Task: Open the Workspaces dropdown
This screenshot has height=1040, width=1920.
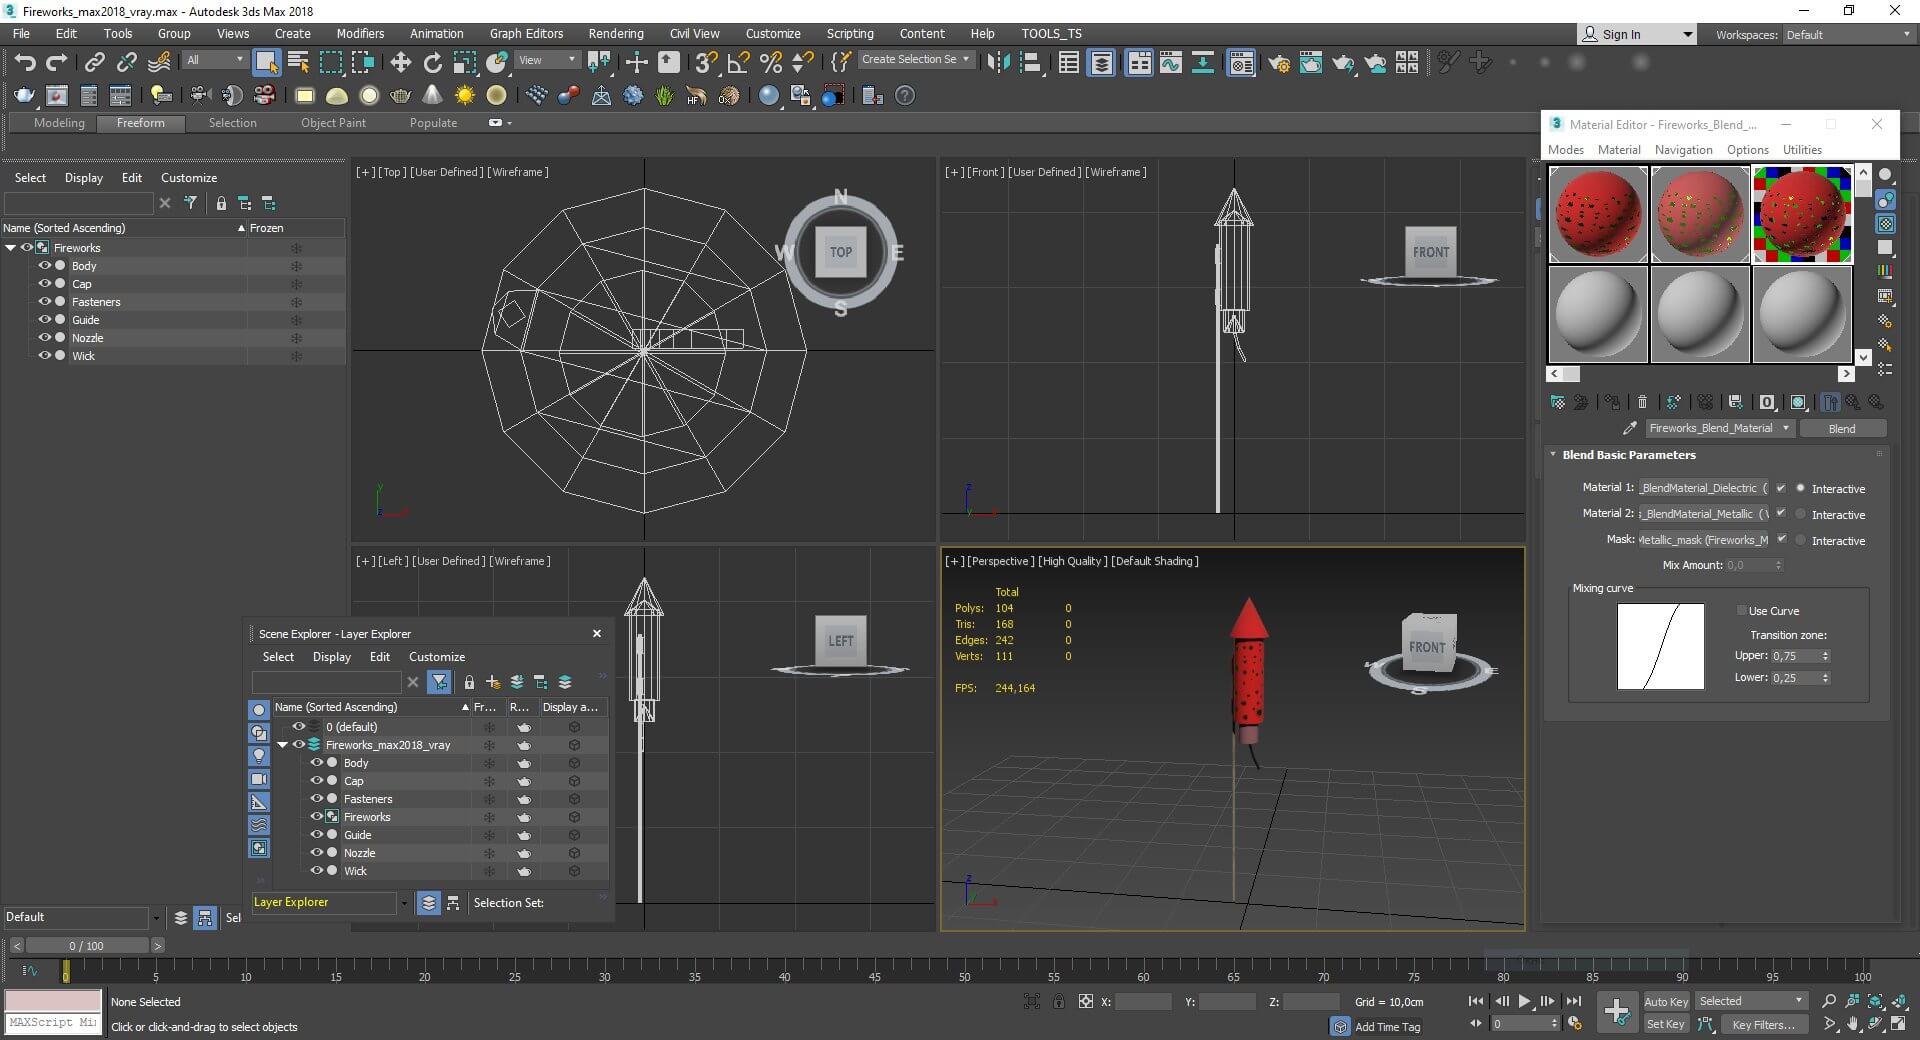Action: pyautogui.click(x=1848, y=35)
